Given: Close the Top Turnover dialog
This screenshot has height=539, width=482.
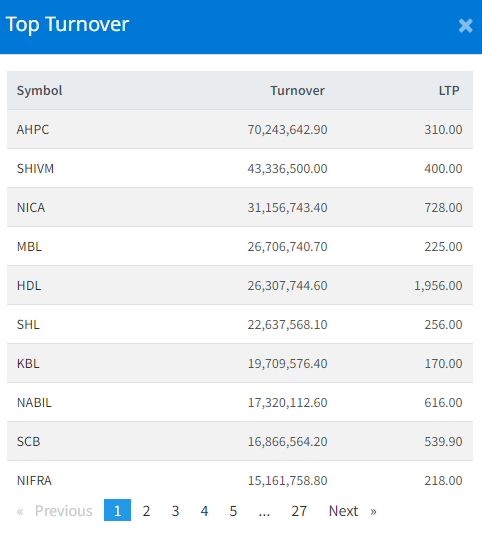Looking at the screenshot, I should tap(465, 26).
